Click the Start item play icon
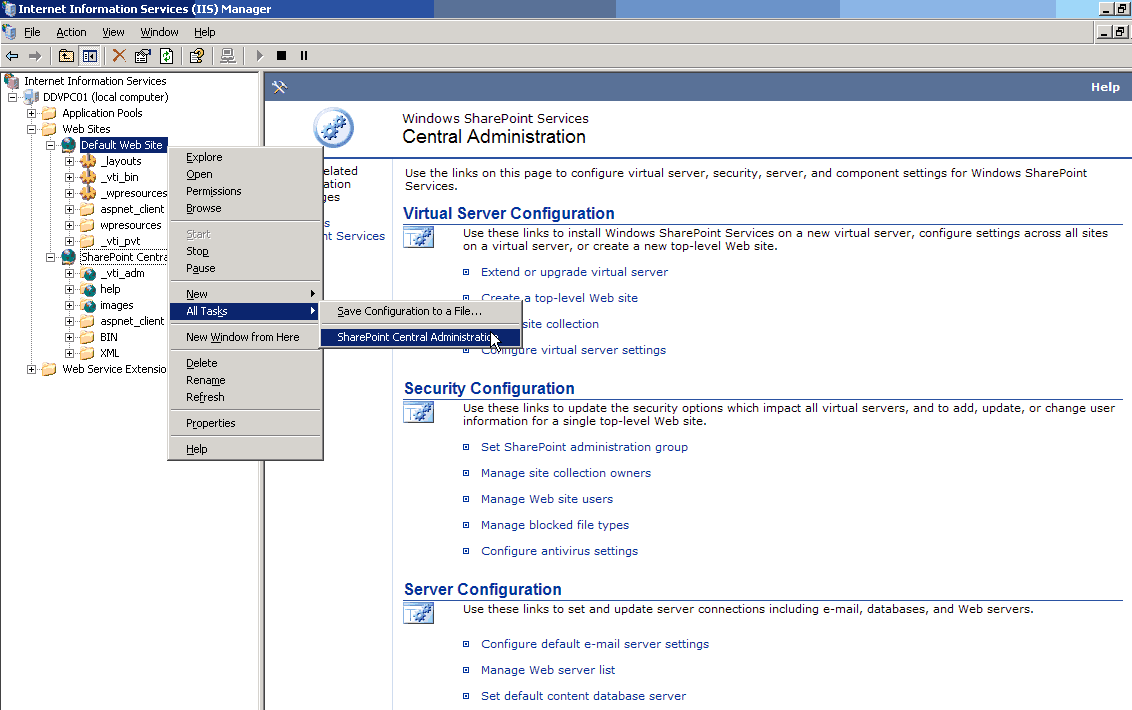 pos(260,56)
